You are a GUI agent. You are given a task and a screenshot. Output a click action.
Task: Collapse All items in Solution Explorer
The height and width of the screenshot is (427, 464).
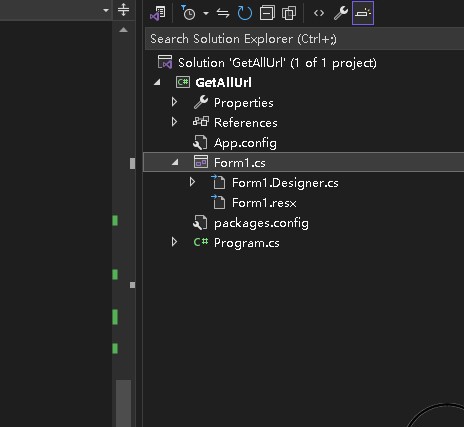tap(267, 13)
